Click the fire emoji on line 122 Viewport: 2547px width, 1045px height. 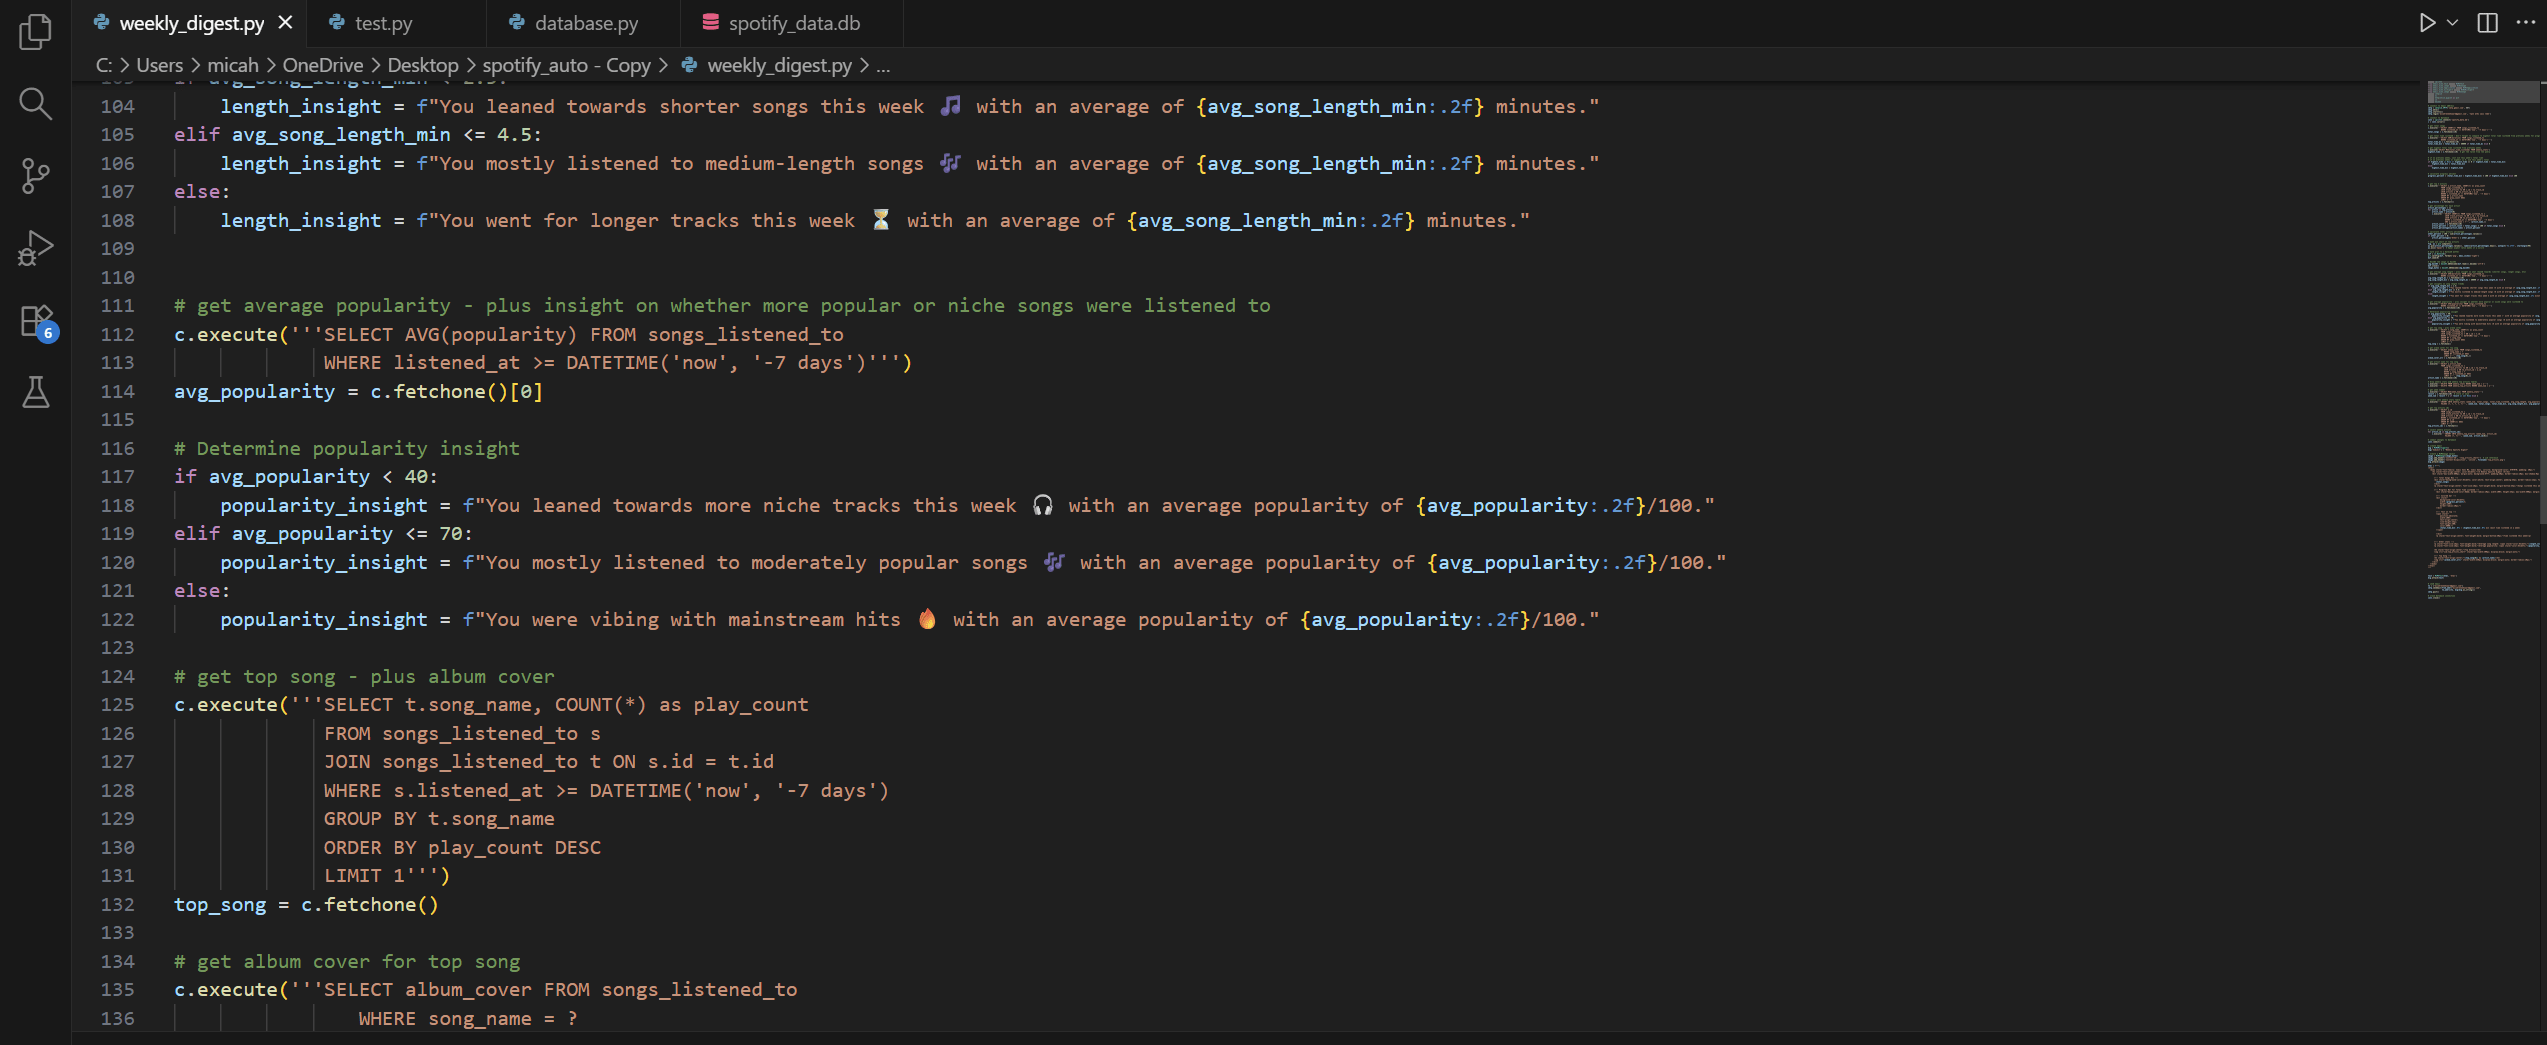coord(927,618)
